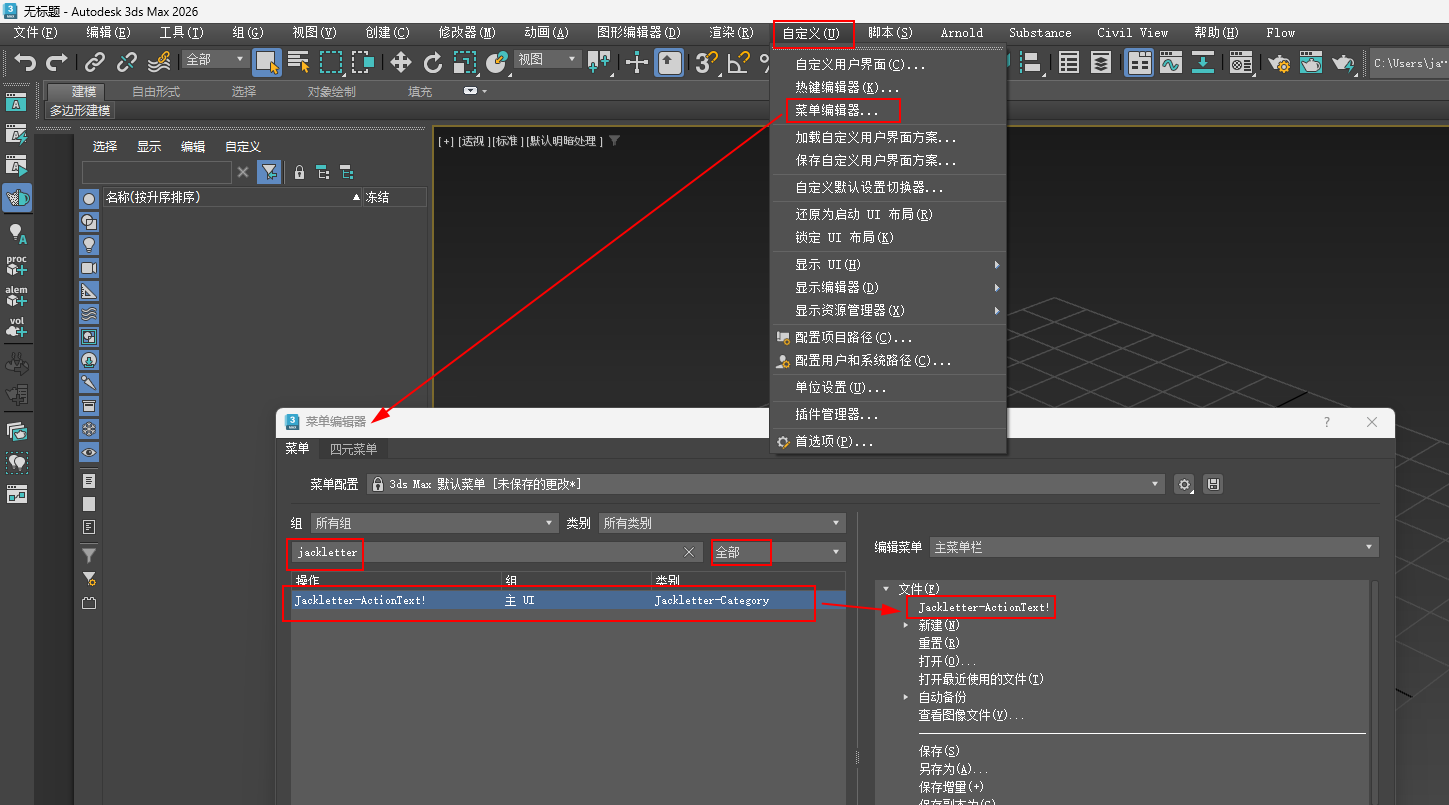Click the Rectangular Selection Region icon
The image size is (1449, 805).
point(331,63)
